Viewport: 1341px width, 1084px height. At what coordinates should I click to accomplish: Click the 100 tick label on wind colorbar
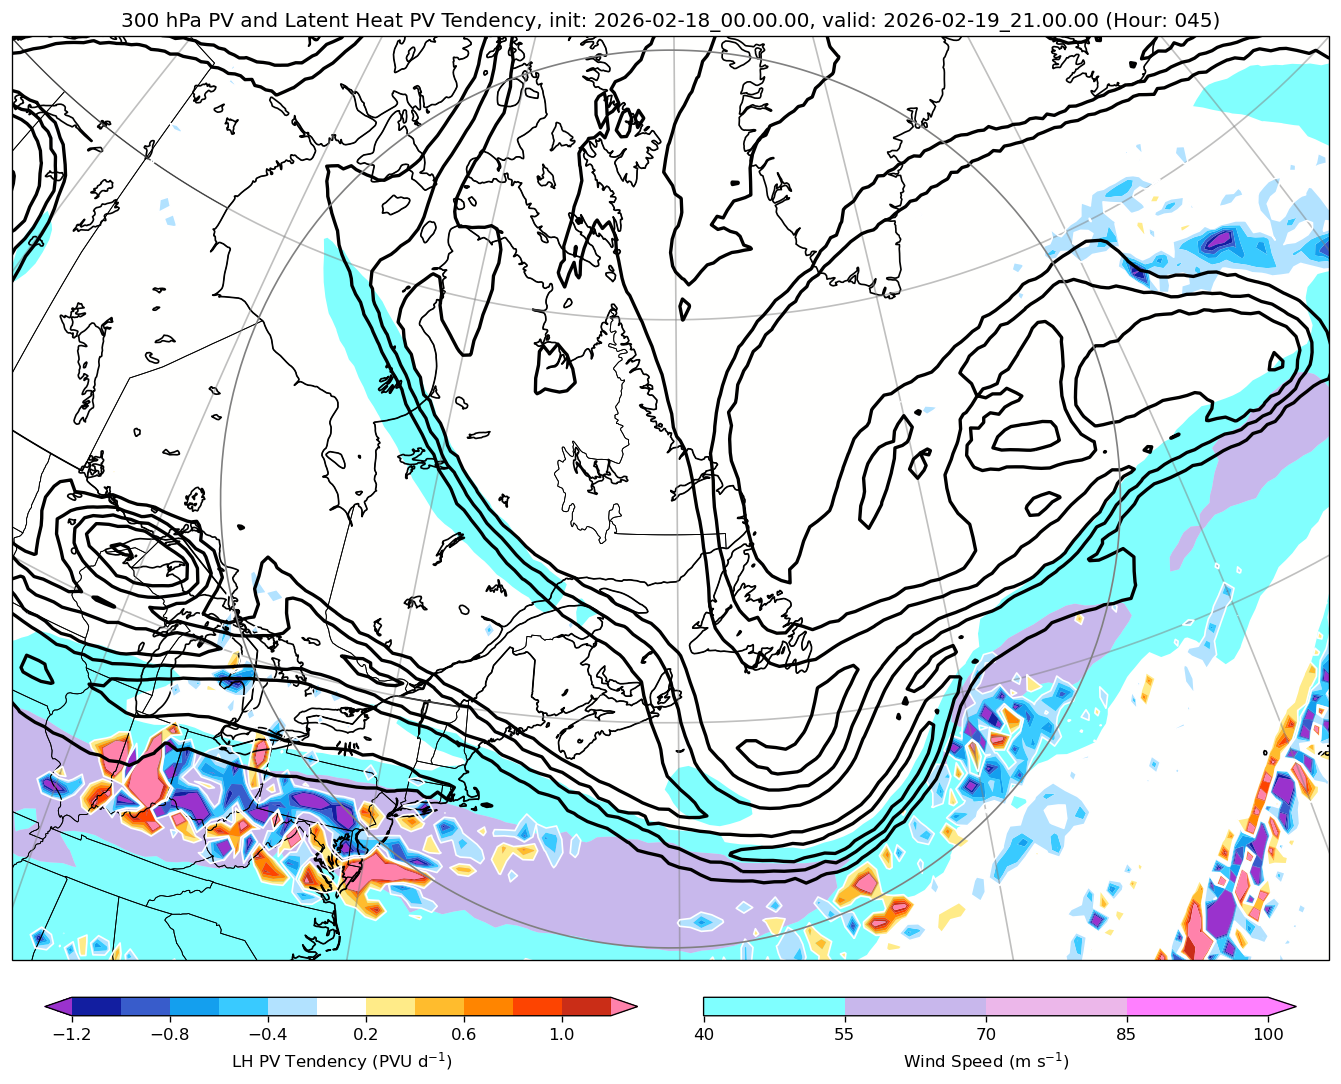pyautogui.click(x=1268, y=1034)
